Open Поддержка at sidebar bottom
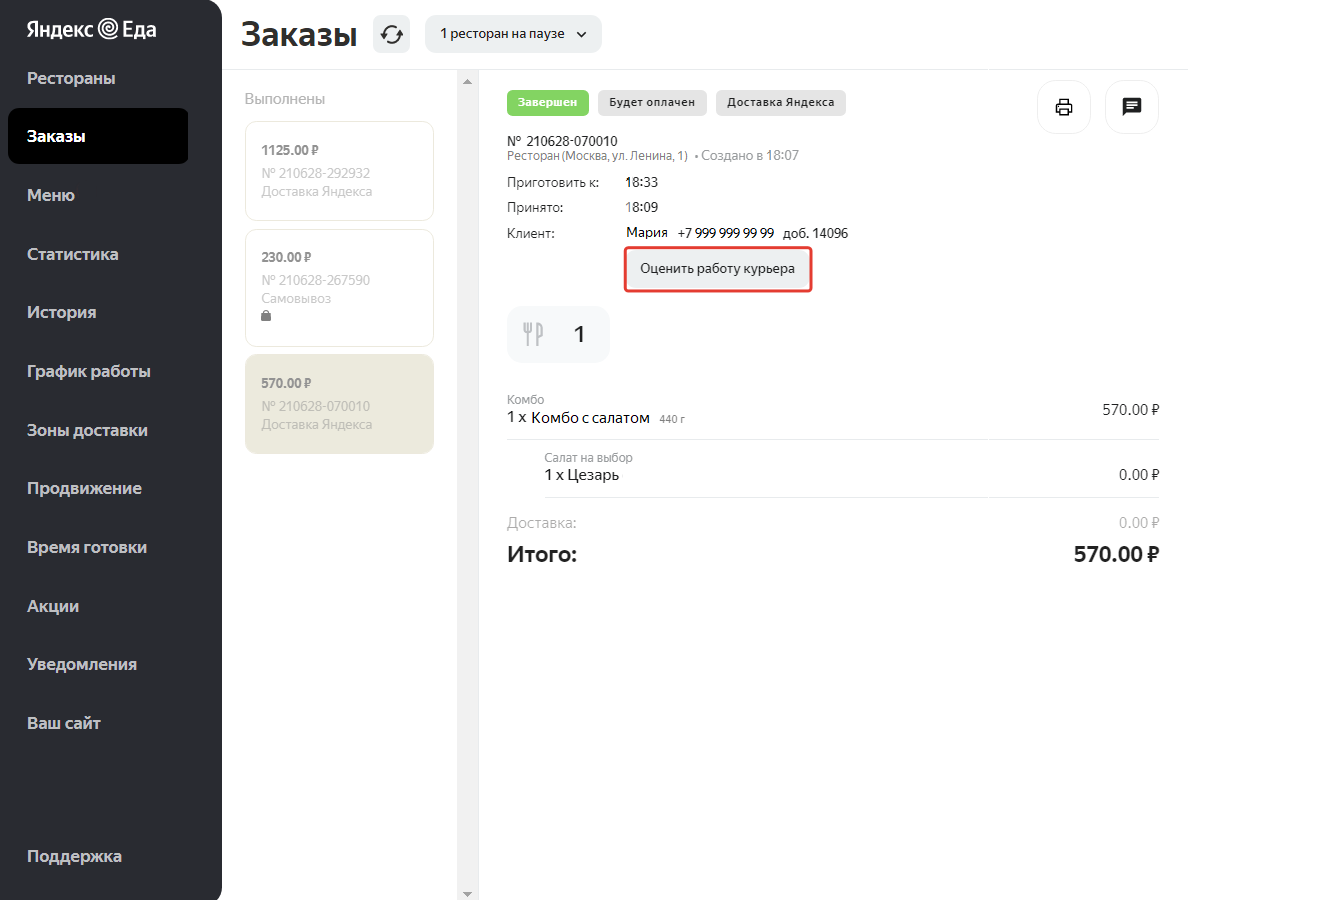The height and width of the screenshot is (900, 1331). (x=74, y=856)
